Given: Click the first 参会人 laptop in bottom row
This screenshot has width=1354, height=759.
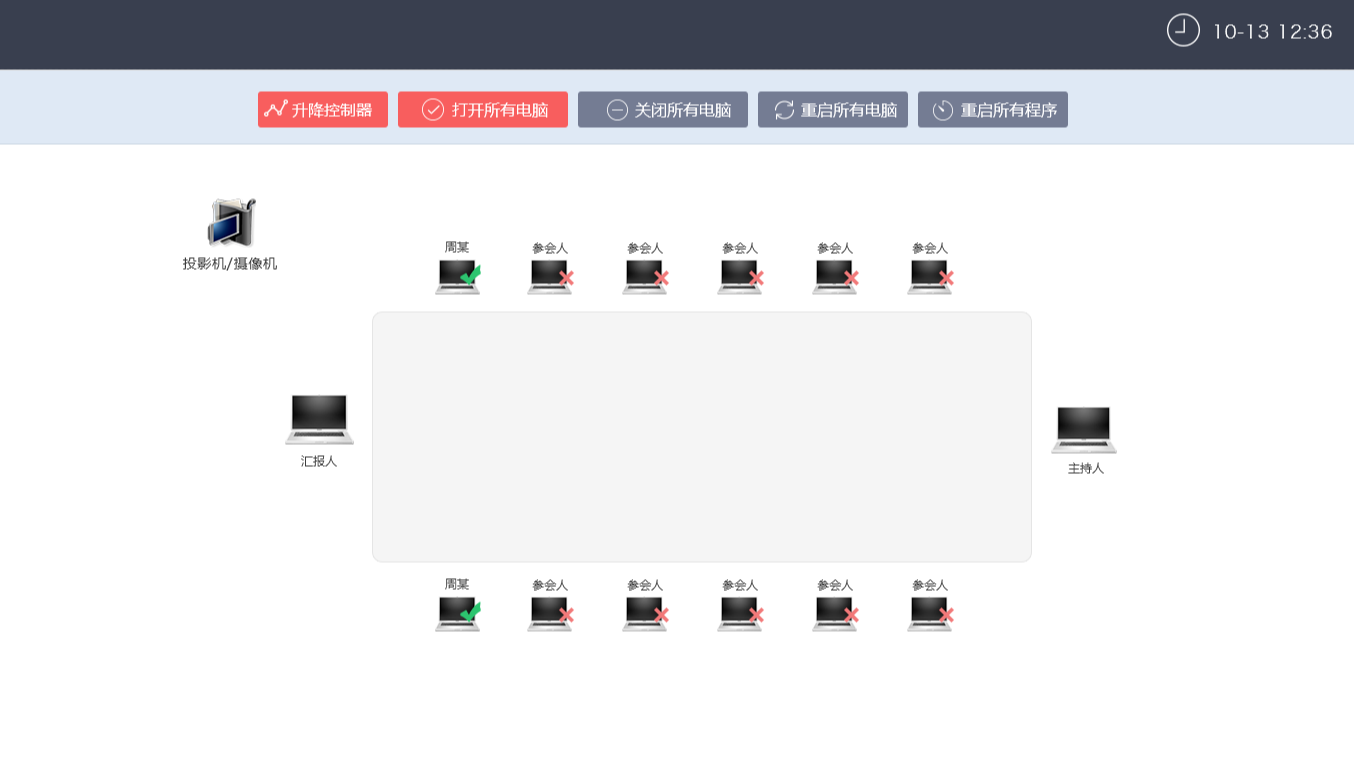Looking at the screenshot, I should pos(549,614).
